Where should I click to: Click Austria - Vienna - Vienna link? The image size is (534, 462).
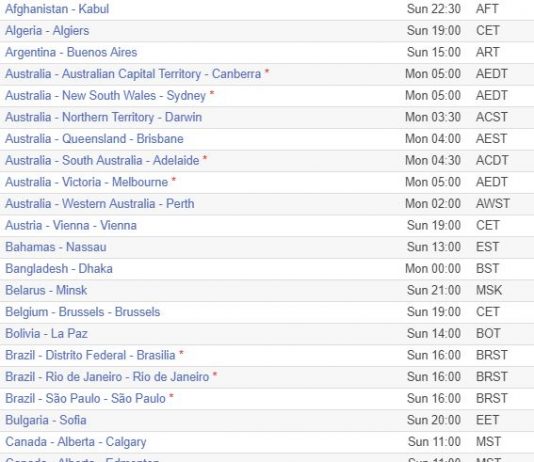tap(71, 225)
